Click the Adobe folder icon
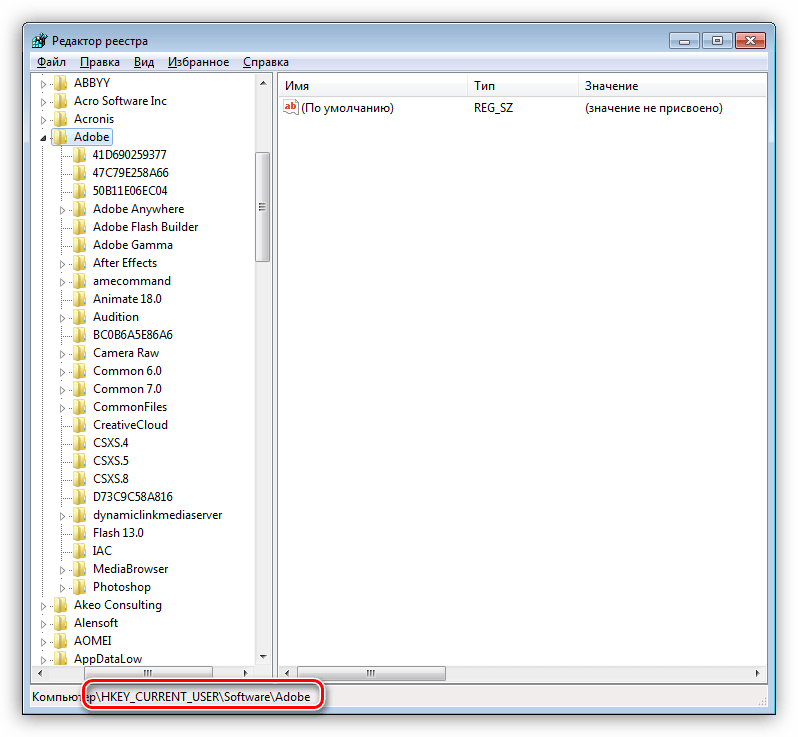The image size is (798, 737). click(61, 137)
